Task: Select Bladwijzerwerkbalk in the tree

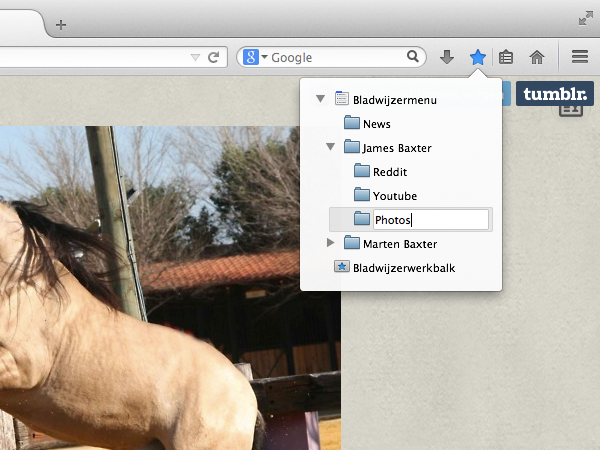Action: click(404, 268)
